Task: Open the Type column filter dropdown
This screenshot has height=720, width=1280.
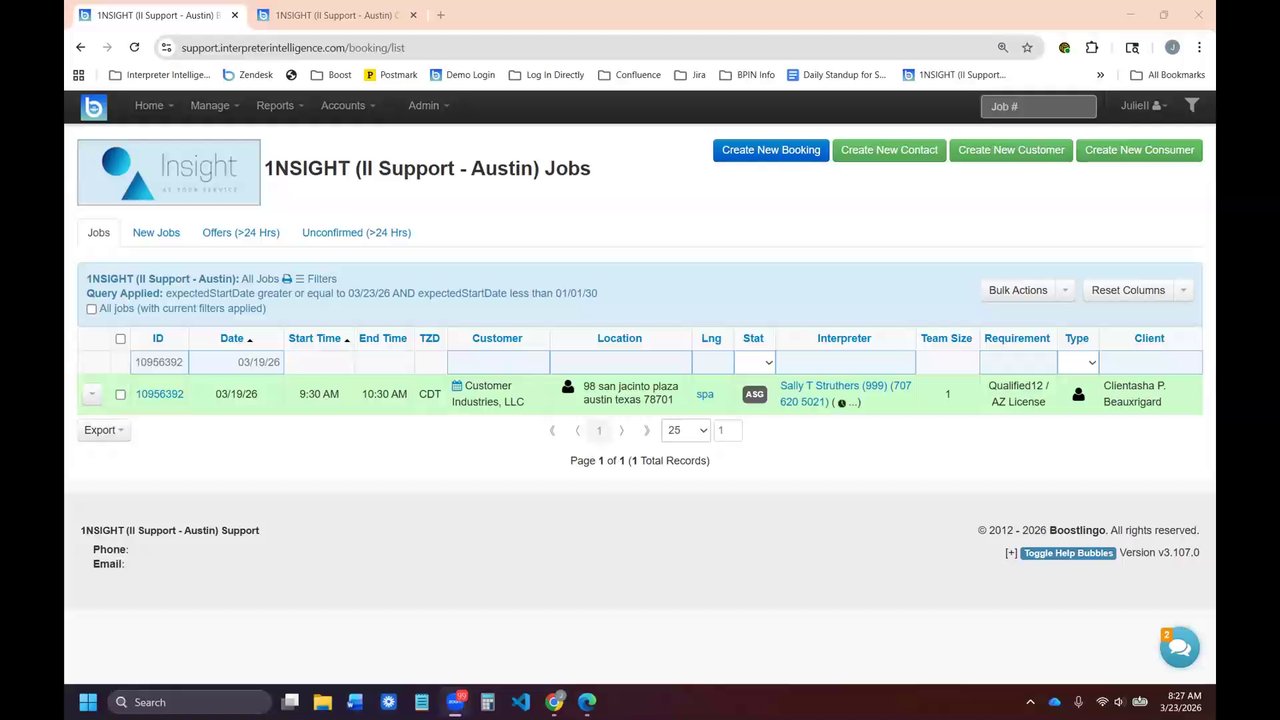Action: point(1078,362)
